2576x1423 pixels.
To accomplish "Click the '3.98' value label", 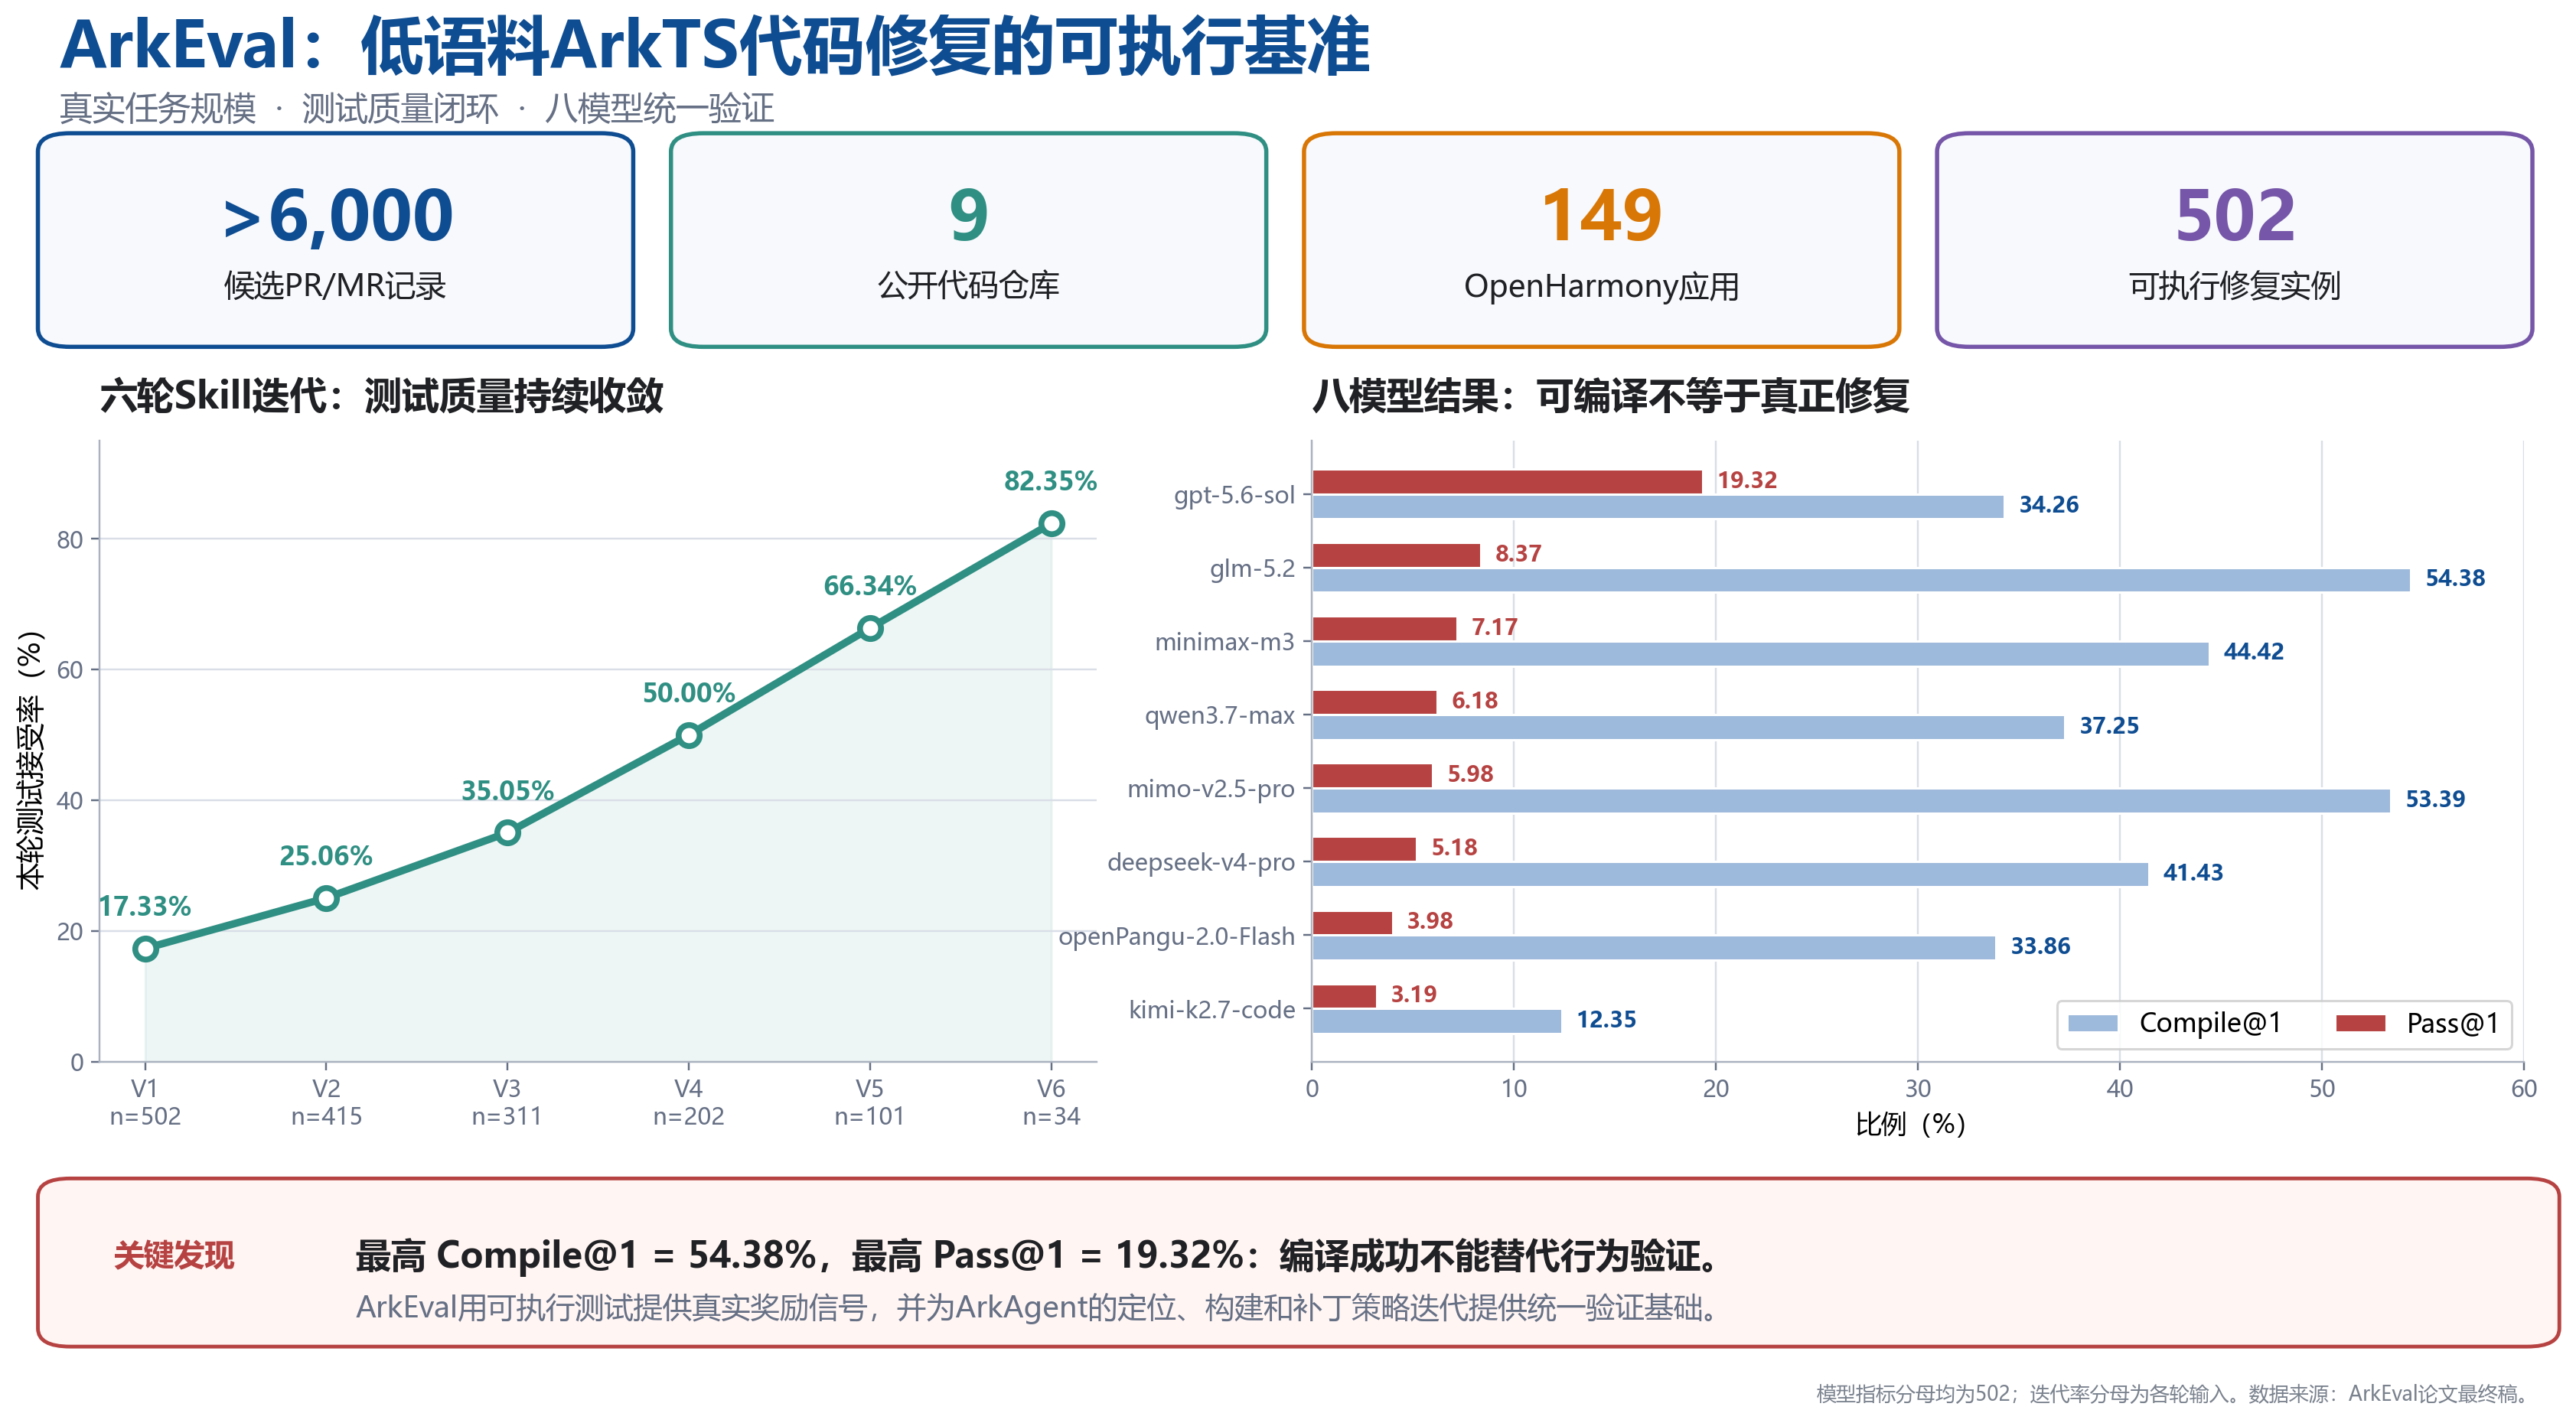I will (x=1429, y=920).
